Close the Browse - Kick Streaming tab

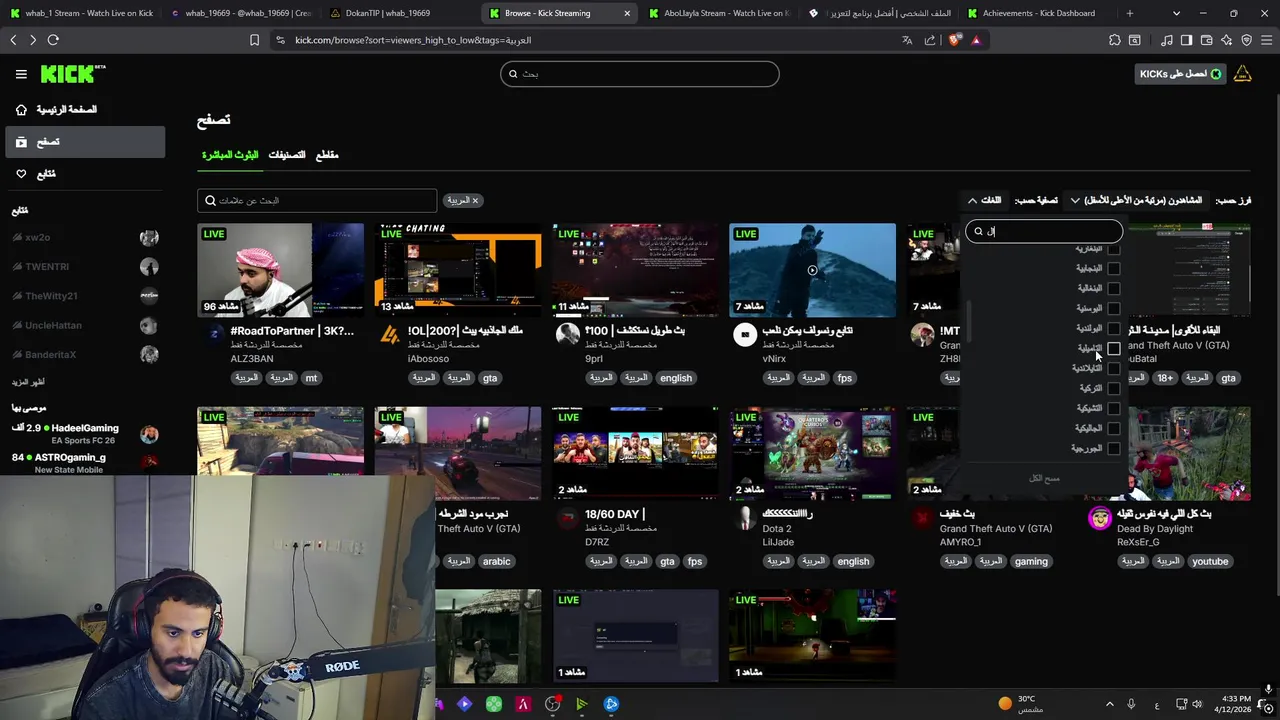click(627, 13)
